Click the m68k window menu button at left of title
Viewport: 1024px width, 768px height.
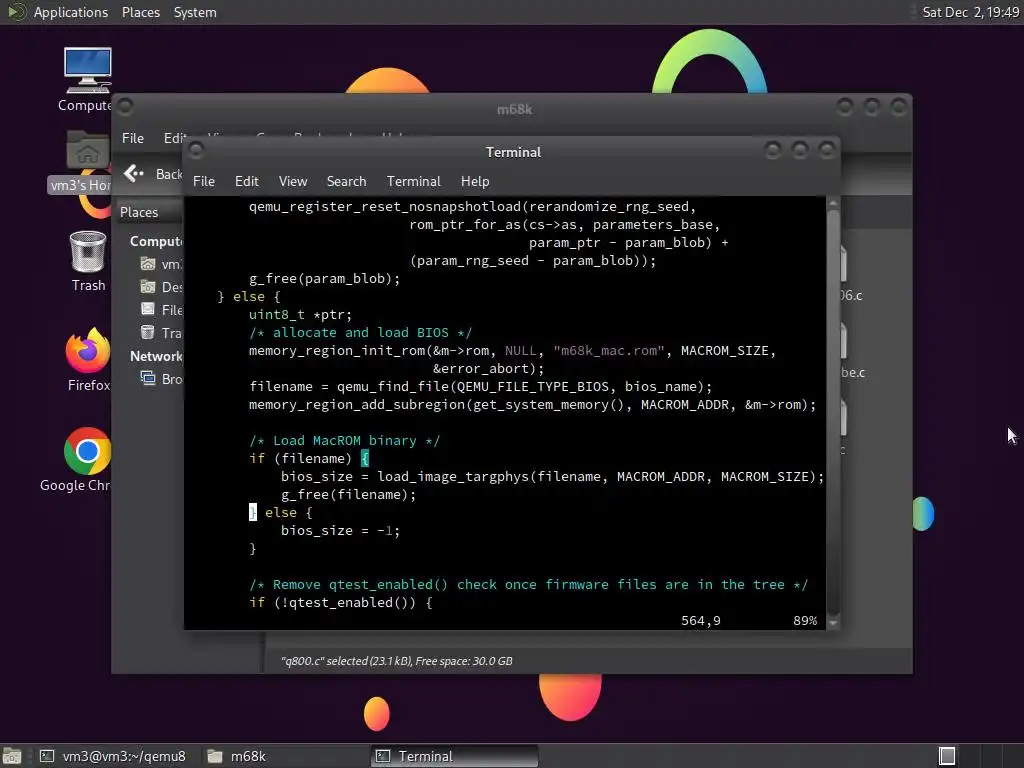(x=125, y=106)
